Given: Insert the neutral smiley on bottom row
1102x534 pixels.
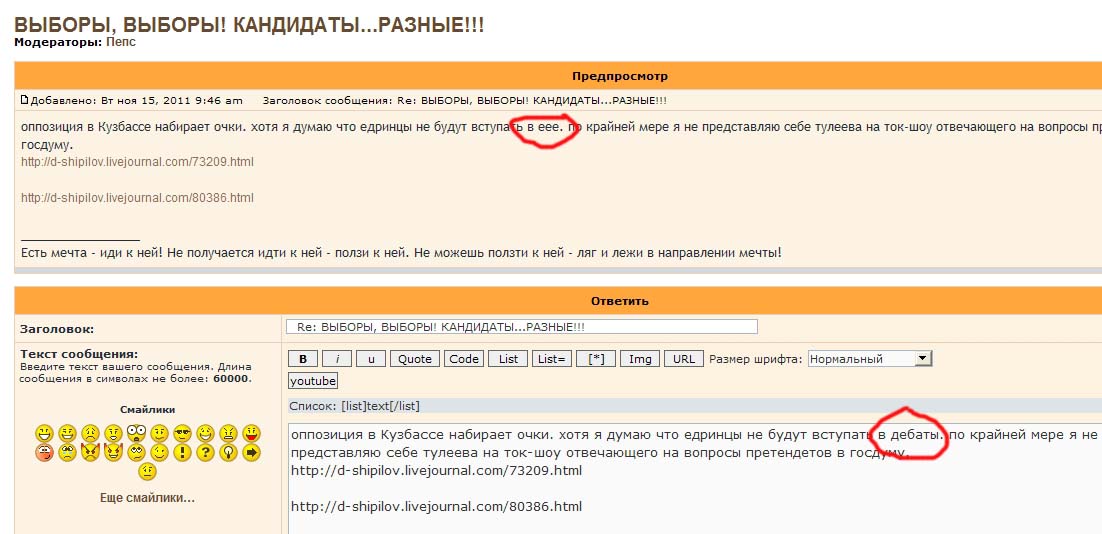Looking at the screenshot, I should [147, 472].
